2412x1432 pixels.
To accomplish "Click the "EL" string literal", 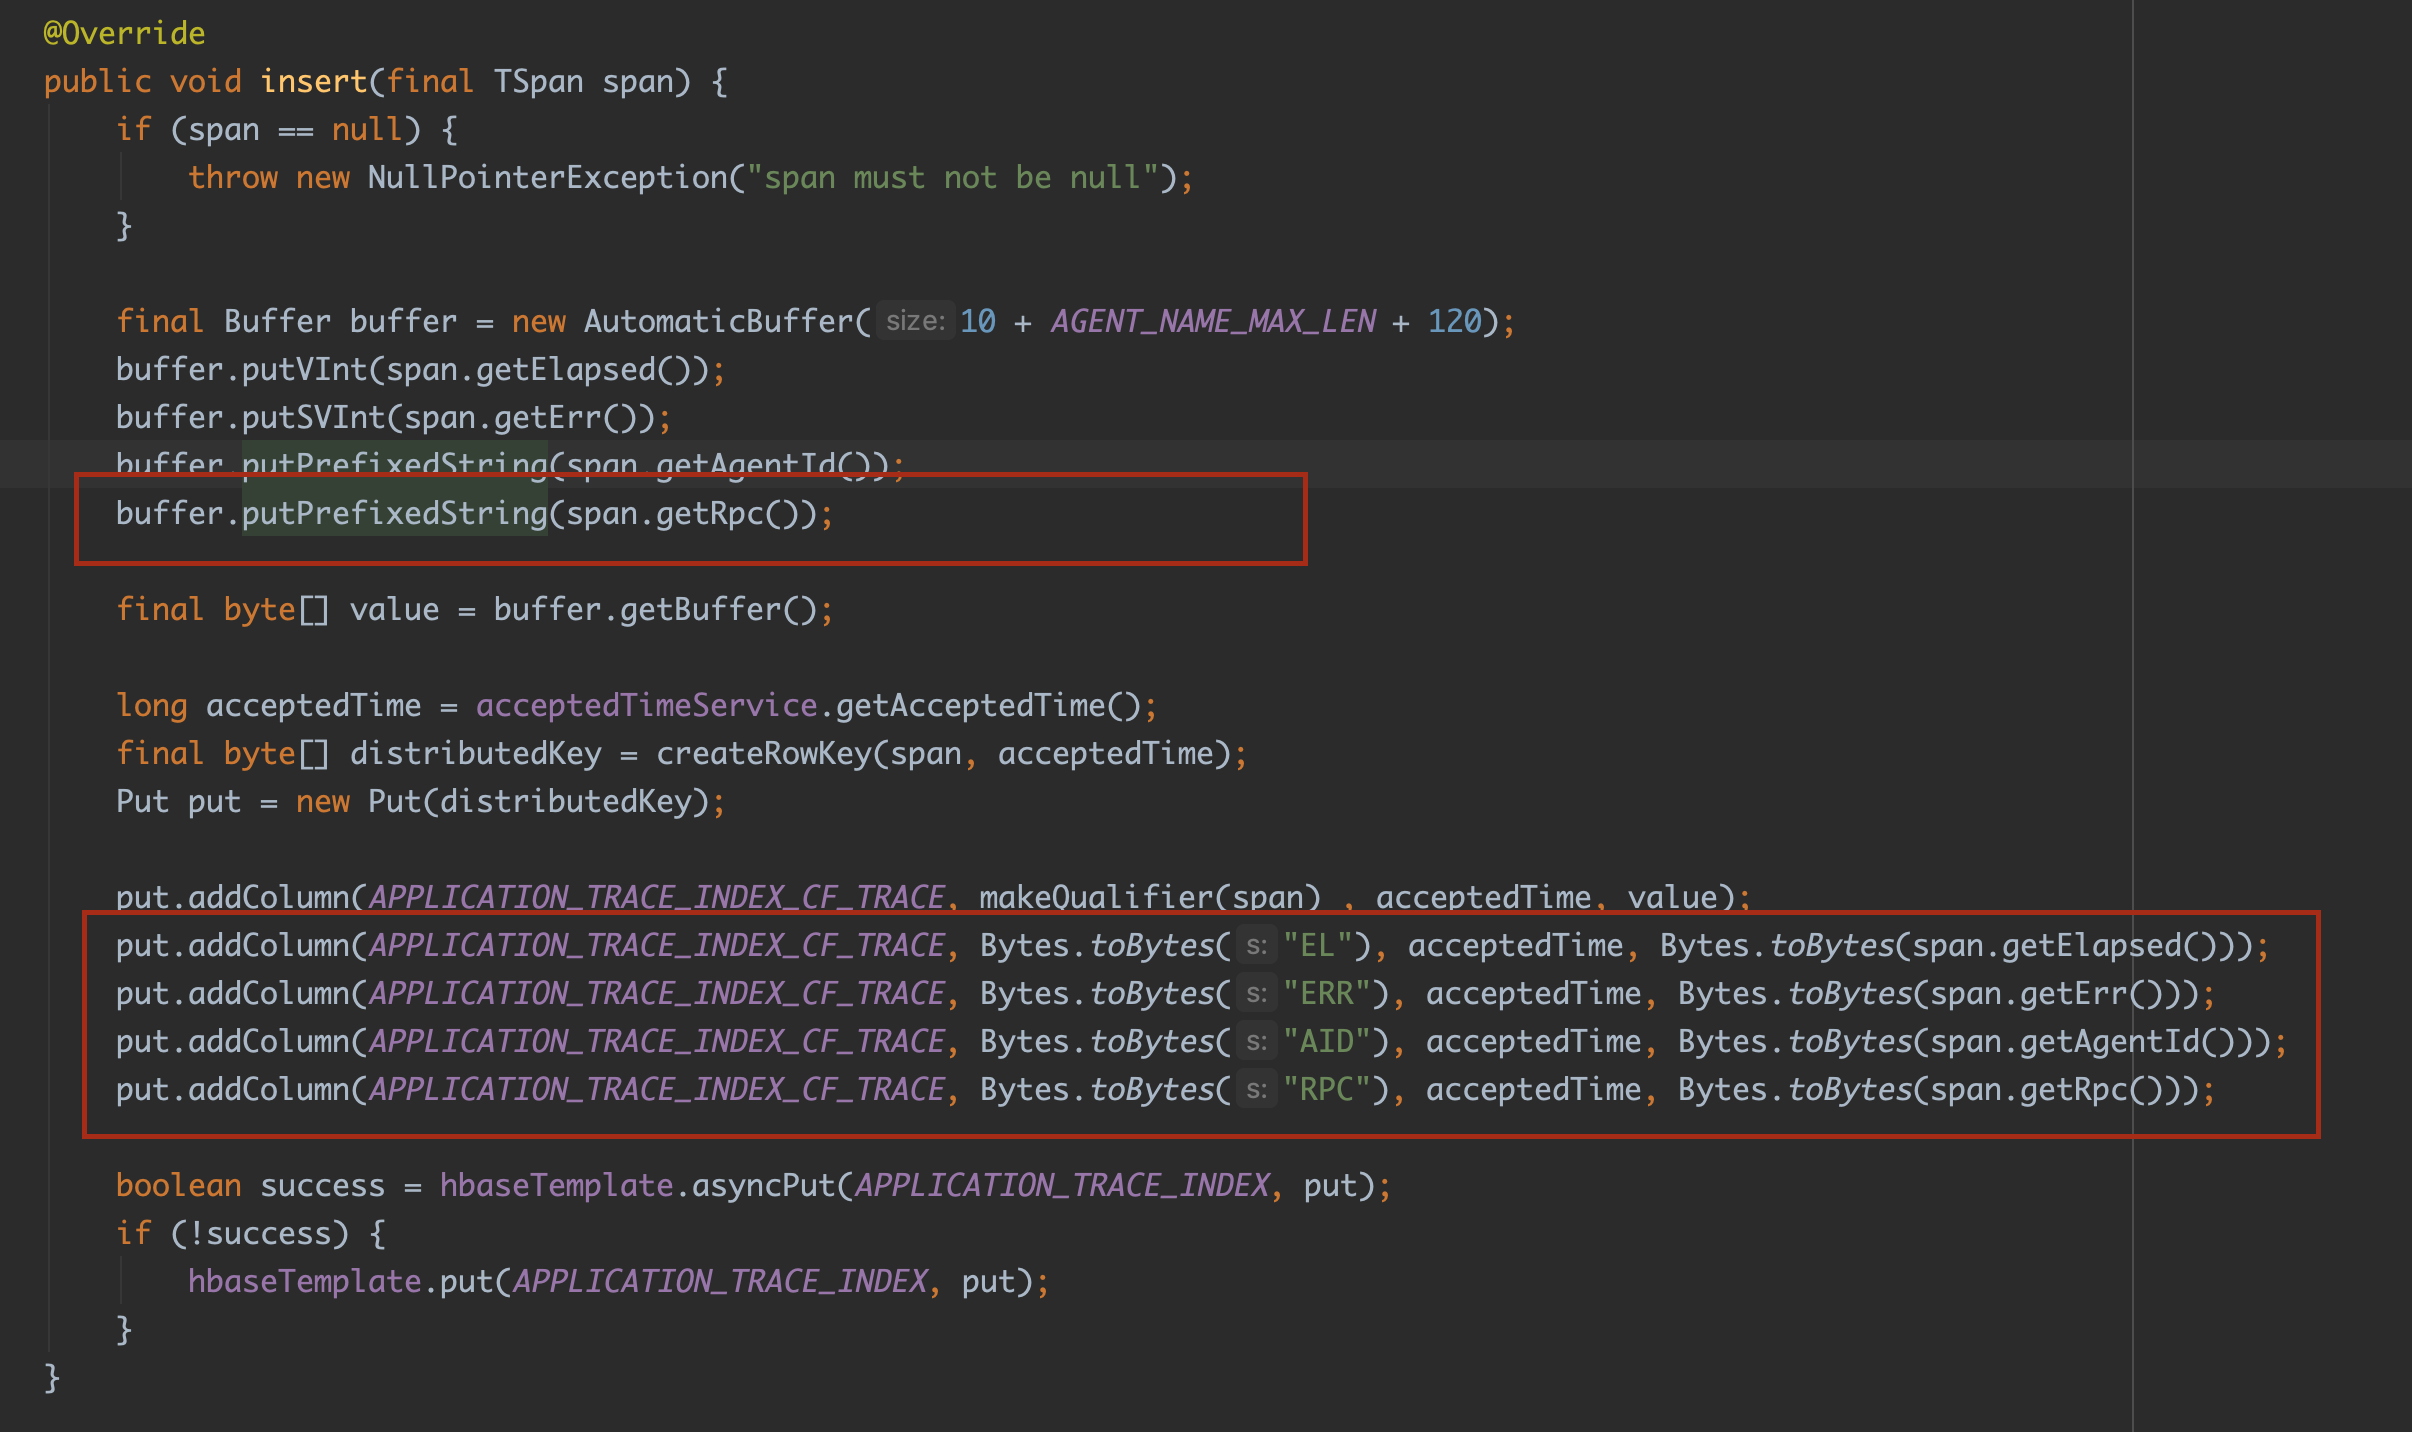I will click(1317, 945).
